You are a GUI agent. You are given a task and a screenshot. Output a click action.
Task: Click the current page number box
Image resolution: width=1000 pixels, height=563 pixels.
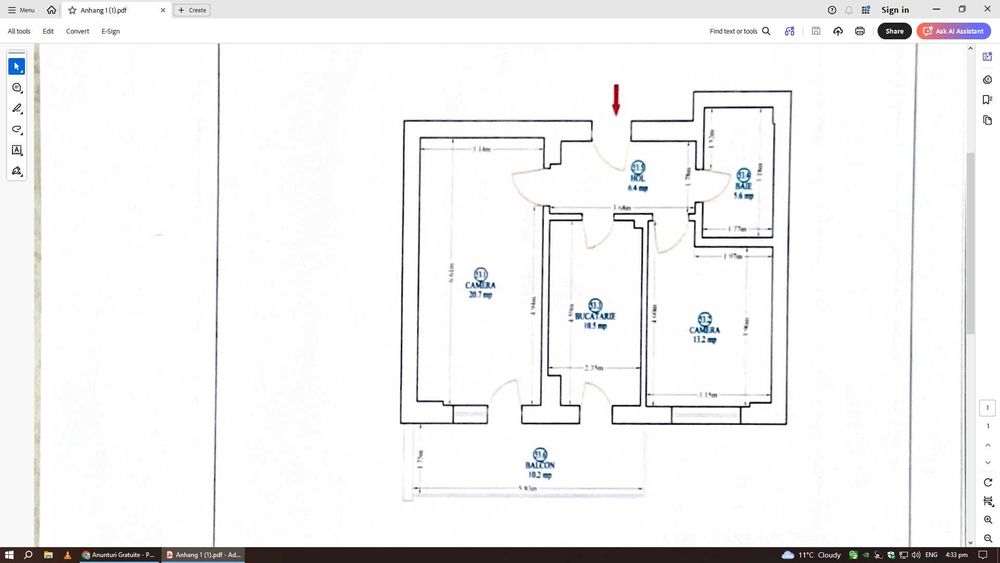[x=987, y=408]
